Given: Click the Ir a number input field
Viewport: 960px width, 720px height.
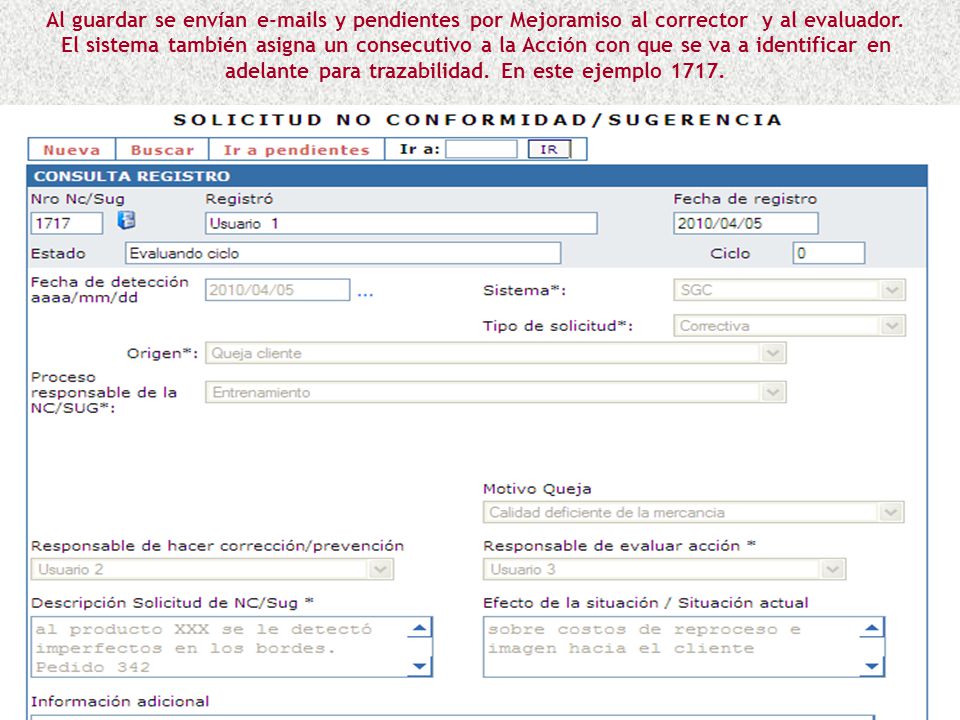Looking at the screenshot, I should (481, 149).
